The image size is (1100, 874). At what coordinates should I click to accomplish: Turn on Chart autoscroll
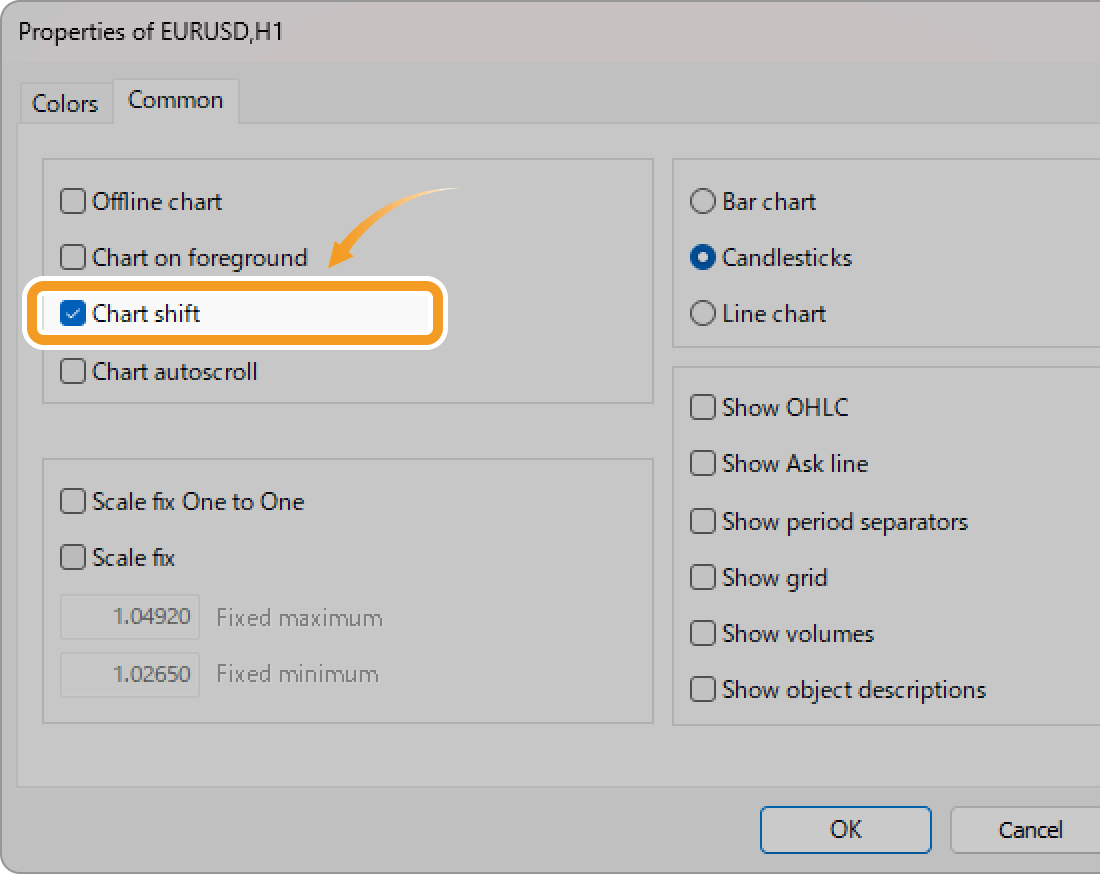point(73,371)
